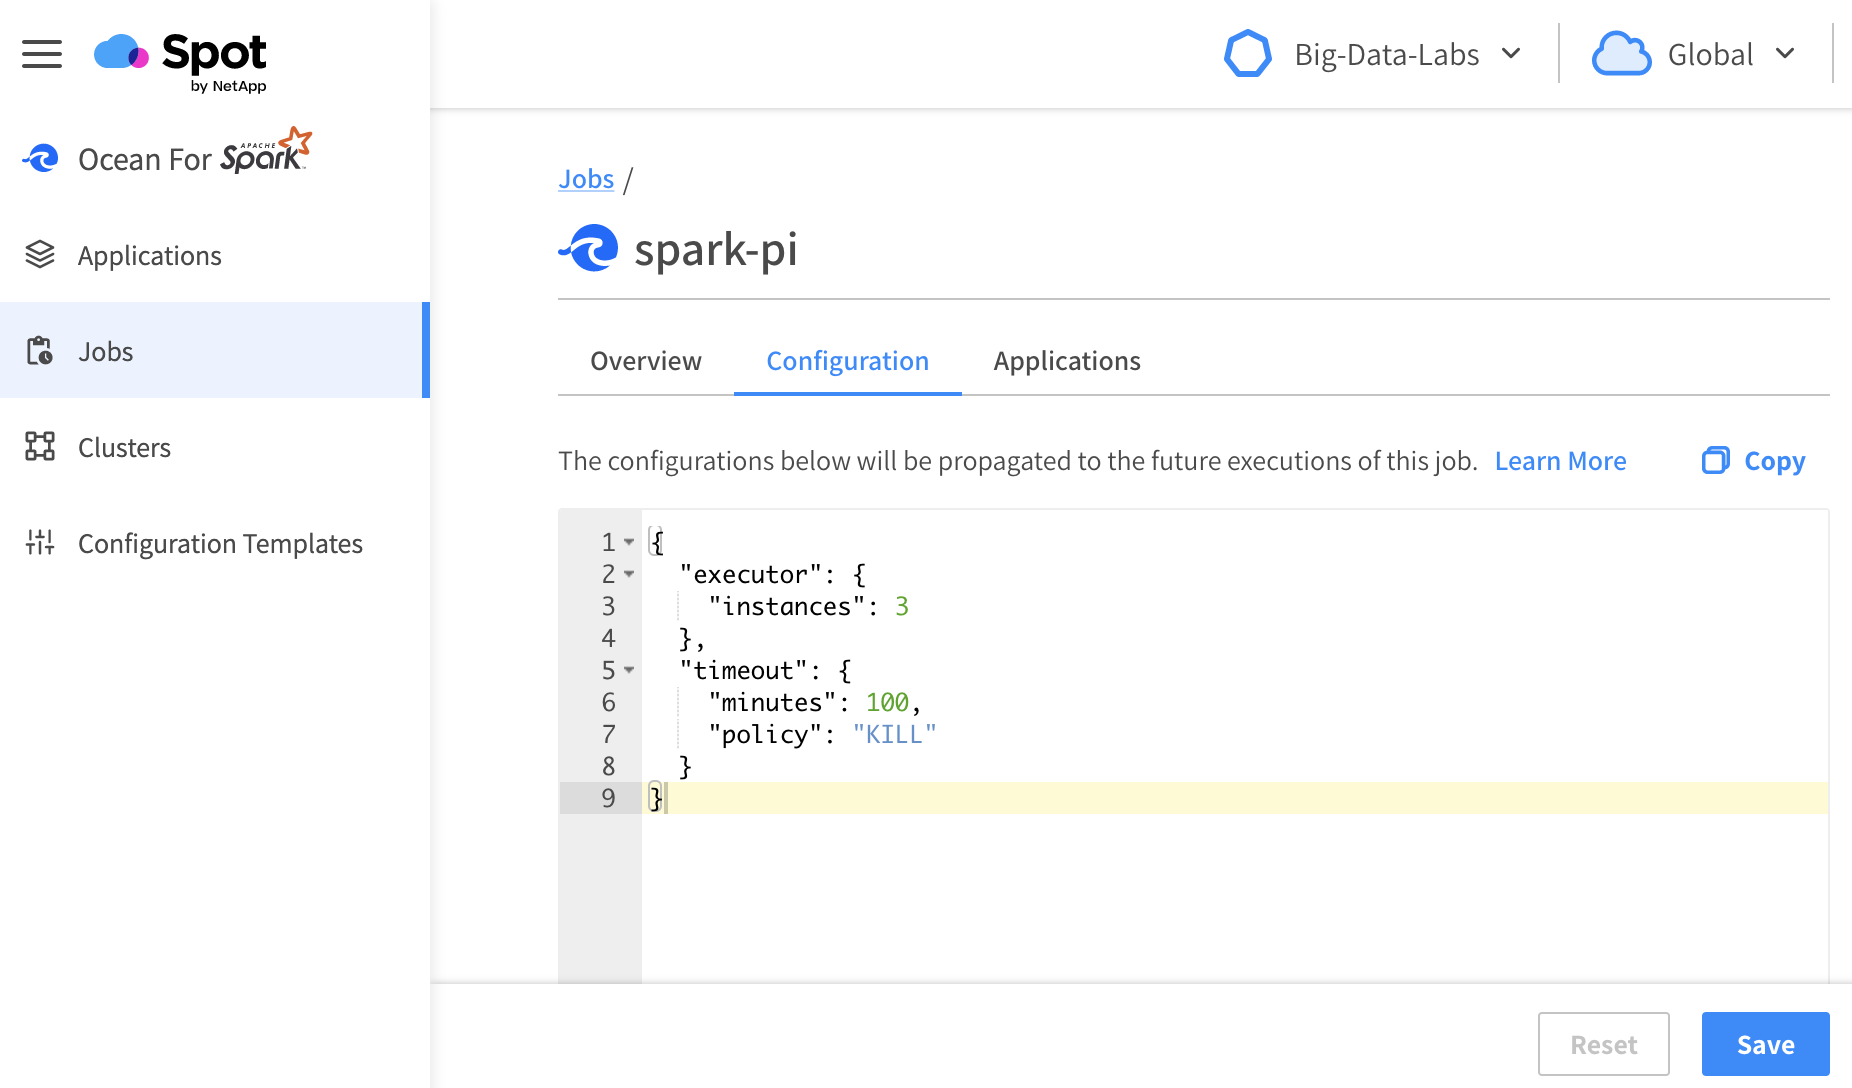Switch to the Overview tab

click(645, 361)
